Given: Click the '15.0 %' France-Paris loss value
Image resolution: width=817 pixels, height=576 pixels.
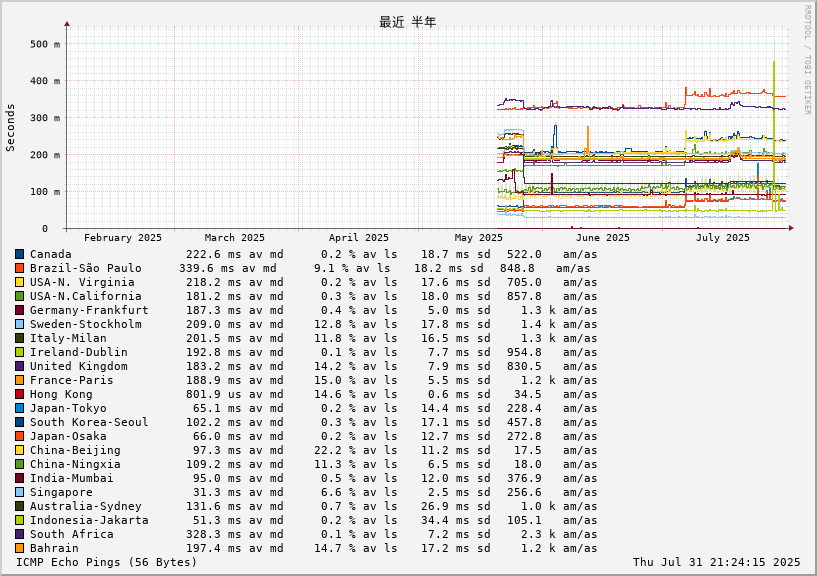Looking at the screenshot, I should 335,381.
